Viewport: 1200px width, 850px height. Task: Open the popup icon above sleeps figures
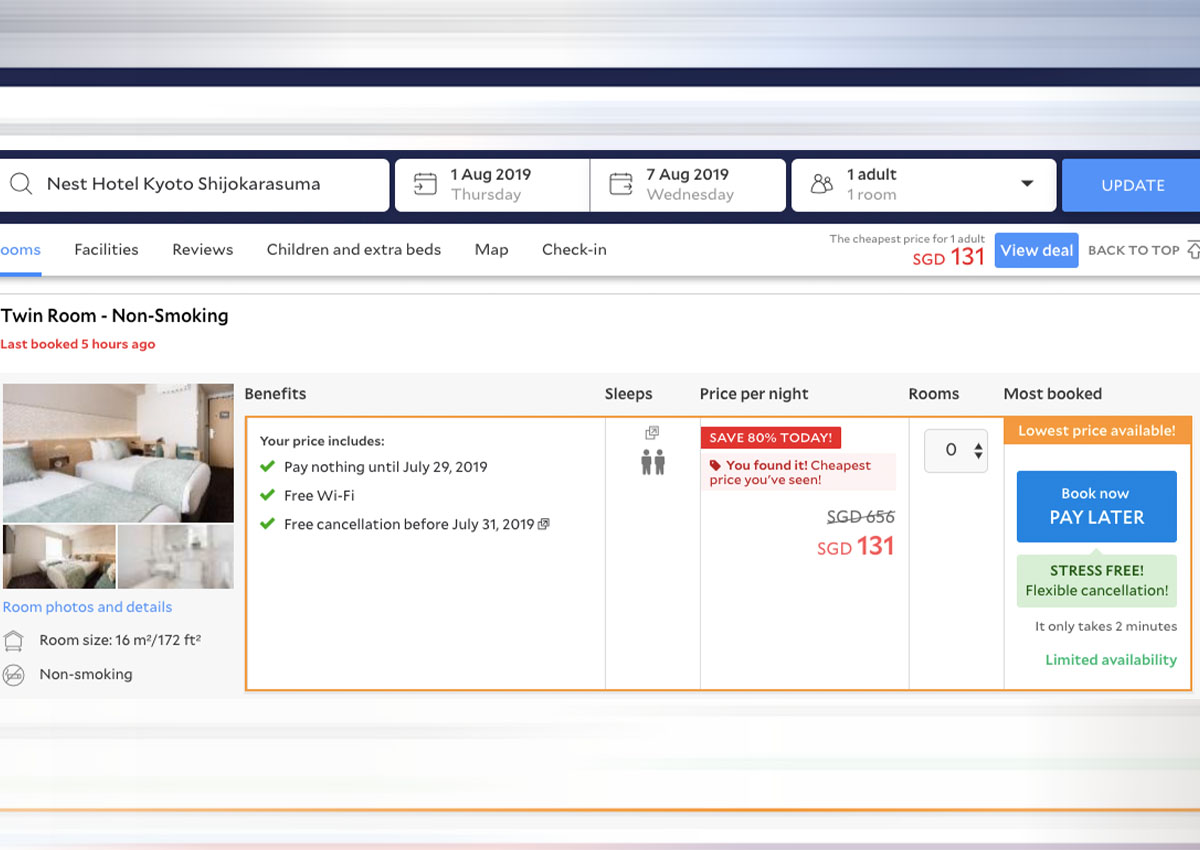[x=652, y=433]
